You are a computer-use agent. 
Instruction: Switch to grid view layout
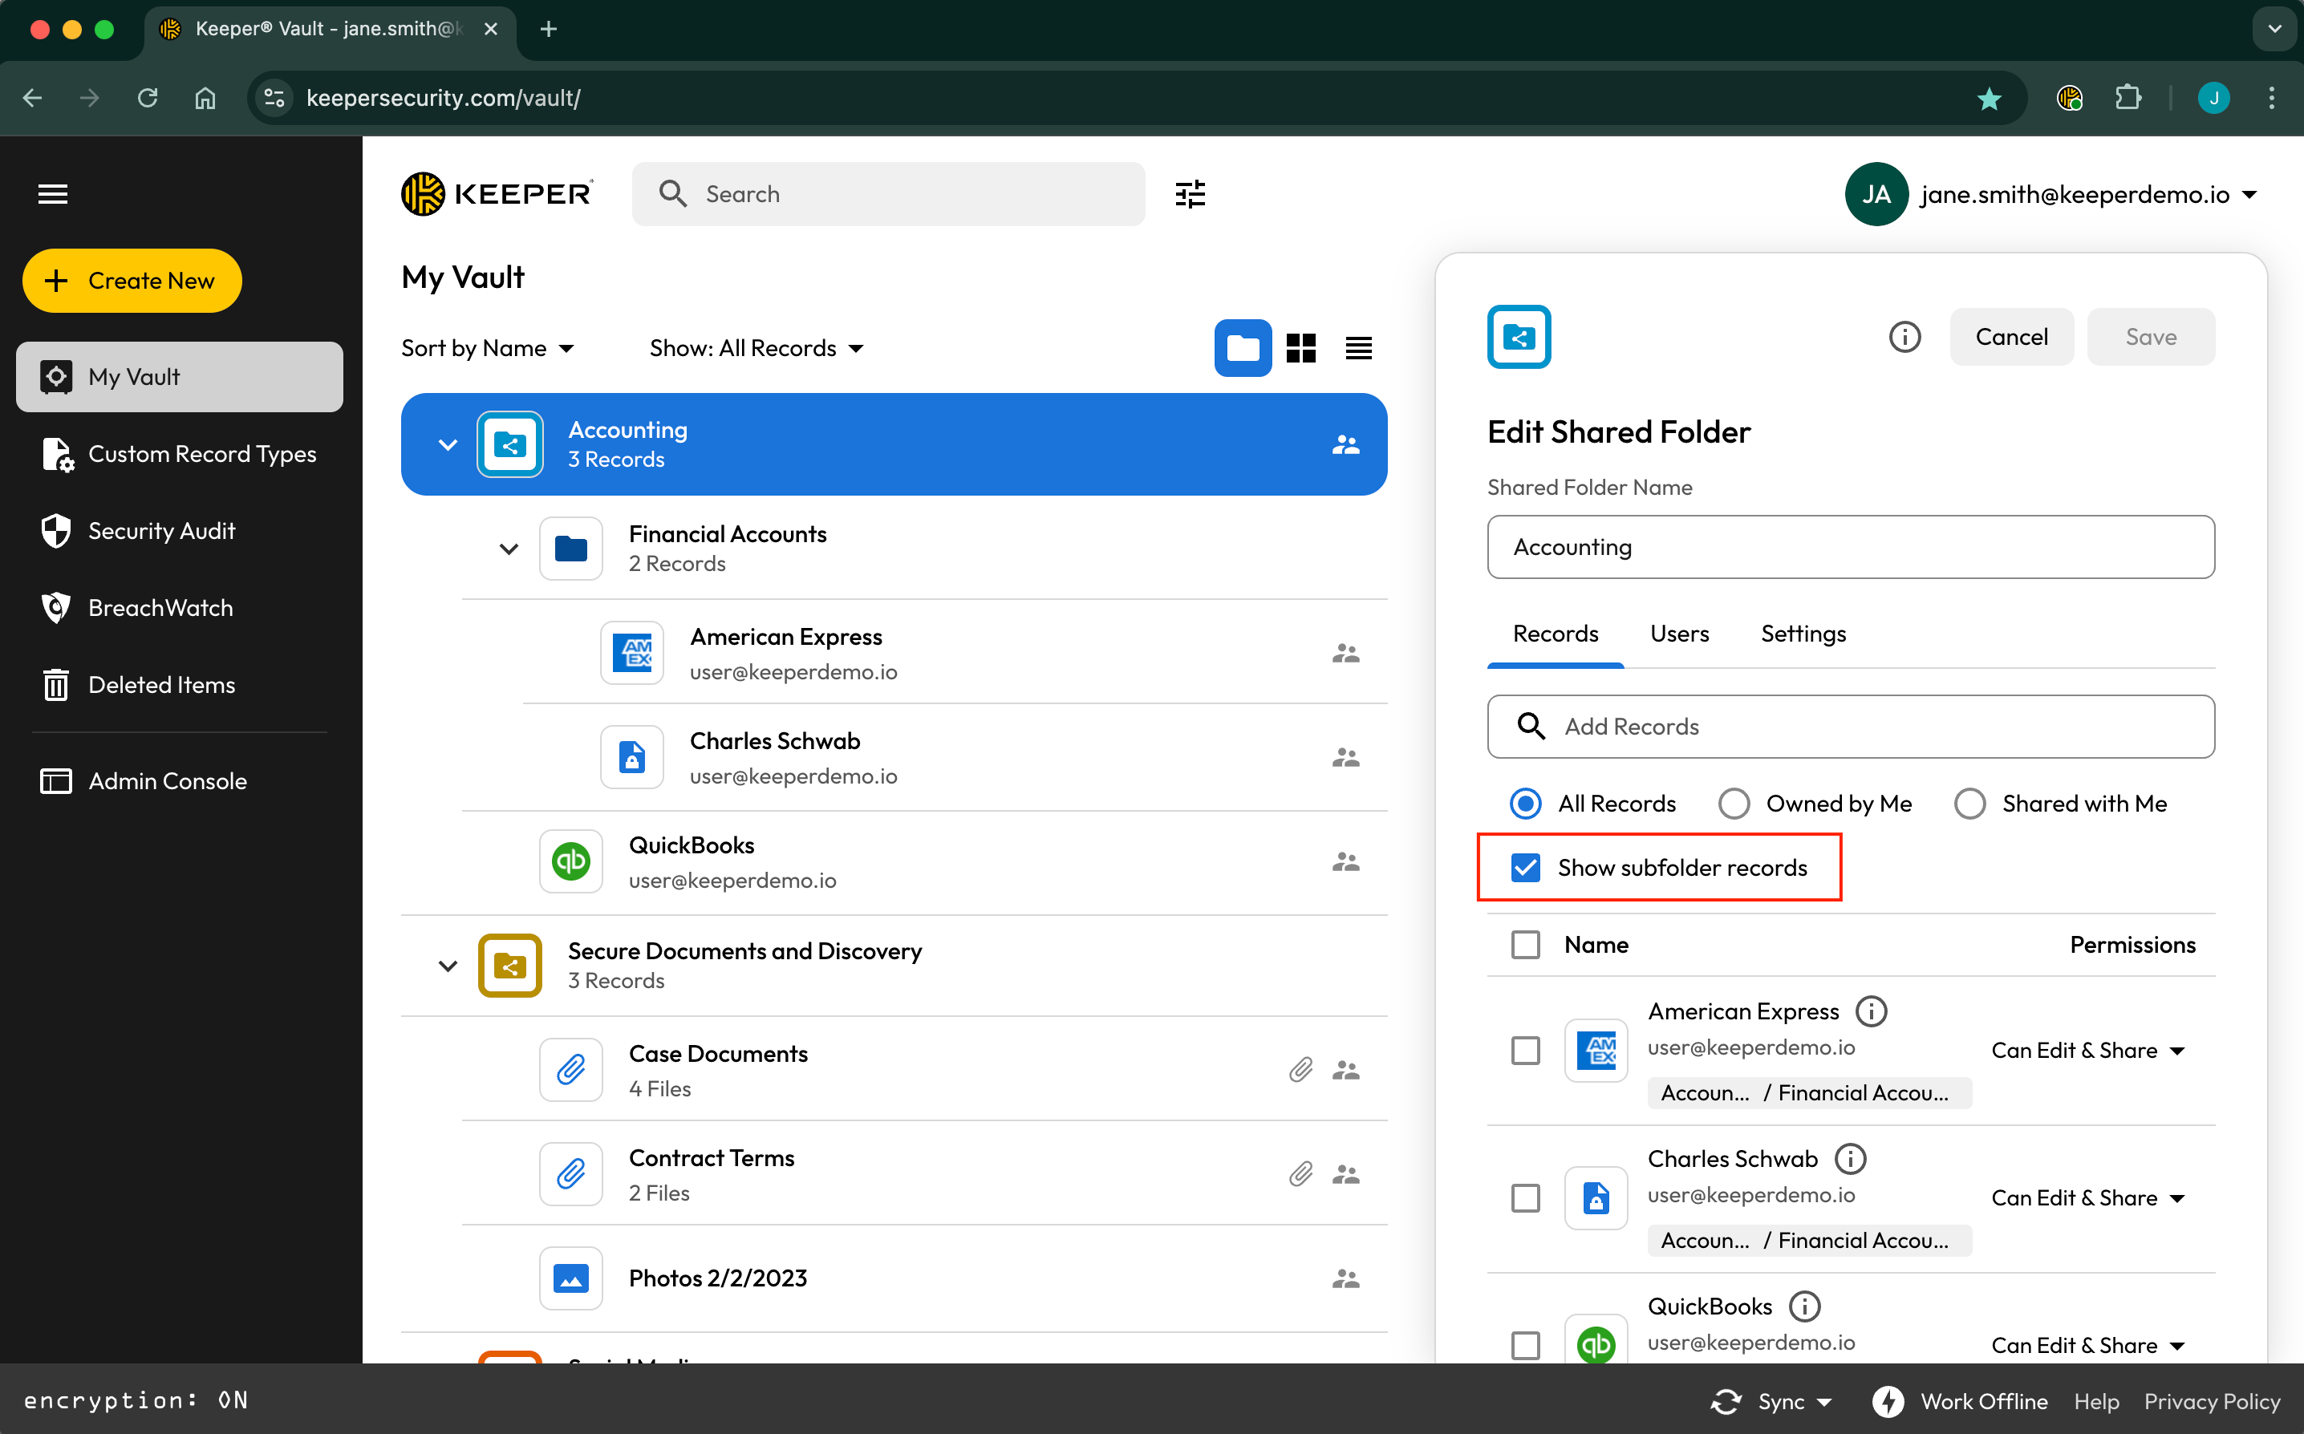coord(1301,348)
